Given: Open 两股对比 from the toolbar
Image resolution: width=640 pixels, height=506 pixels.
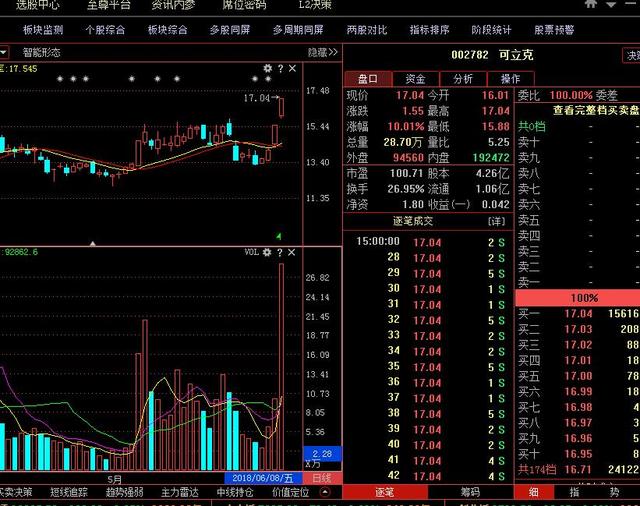Looking at the screenshot, I should click(x=366, y=30).
